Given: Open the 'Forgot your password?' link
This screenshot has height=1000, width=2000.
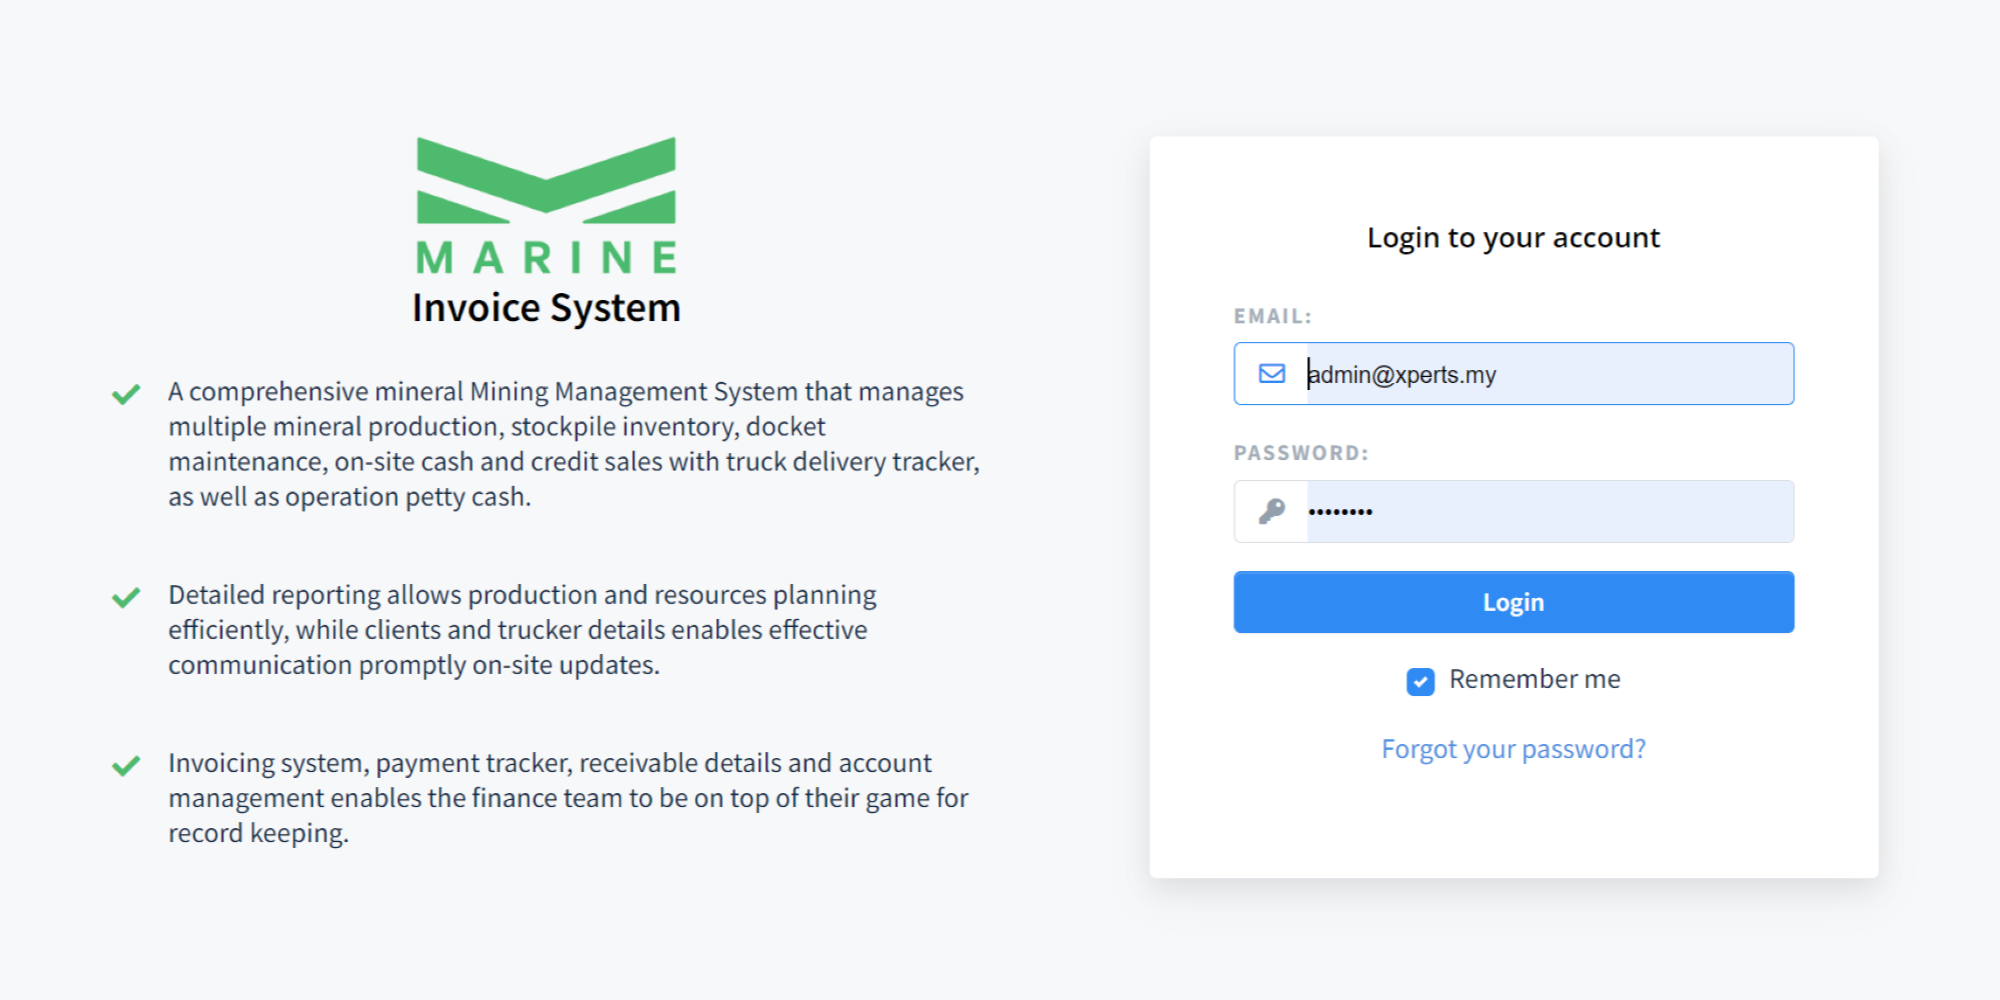Looking at the screenshot, I should [x=1513, y=749].
